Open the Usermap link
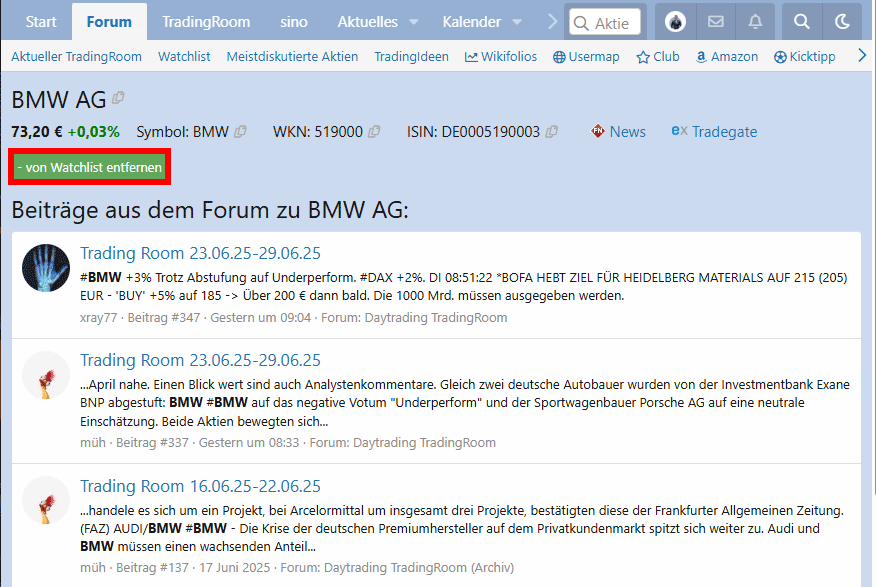 pos(587,56)
